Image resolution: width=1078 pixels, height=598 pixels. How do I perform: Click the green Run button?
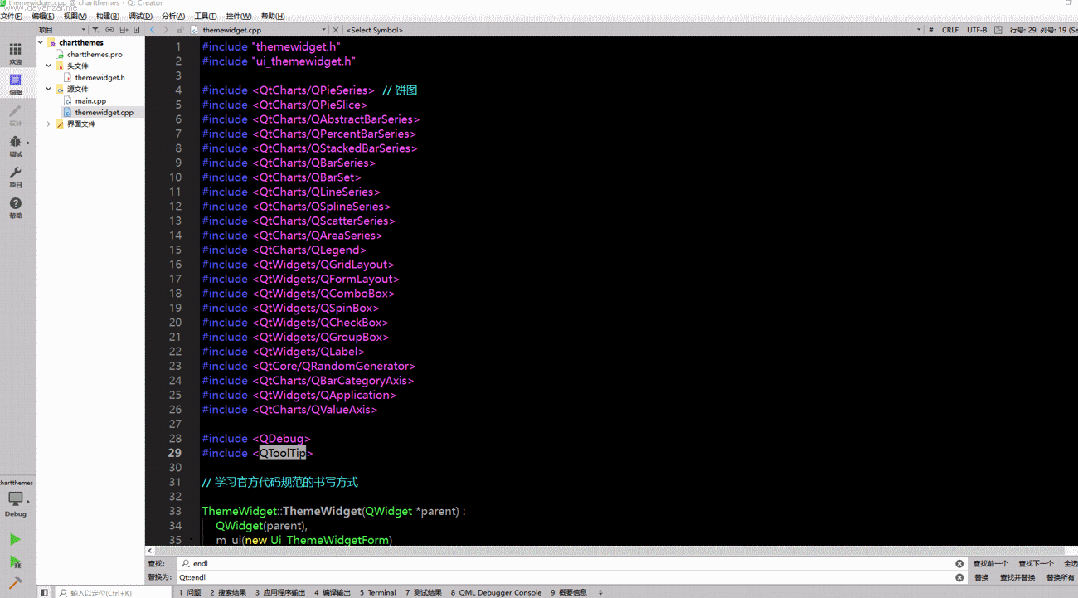tap(15, 540)
